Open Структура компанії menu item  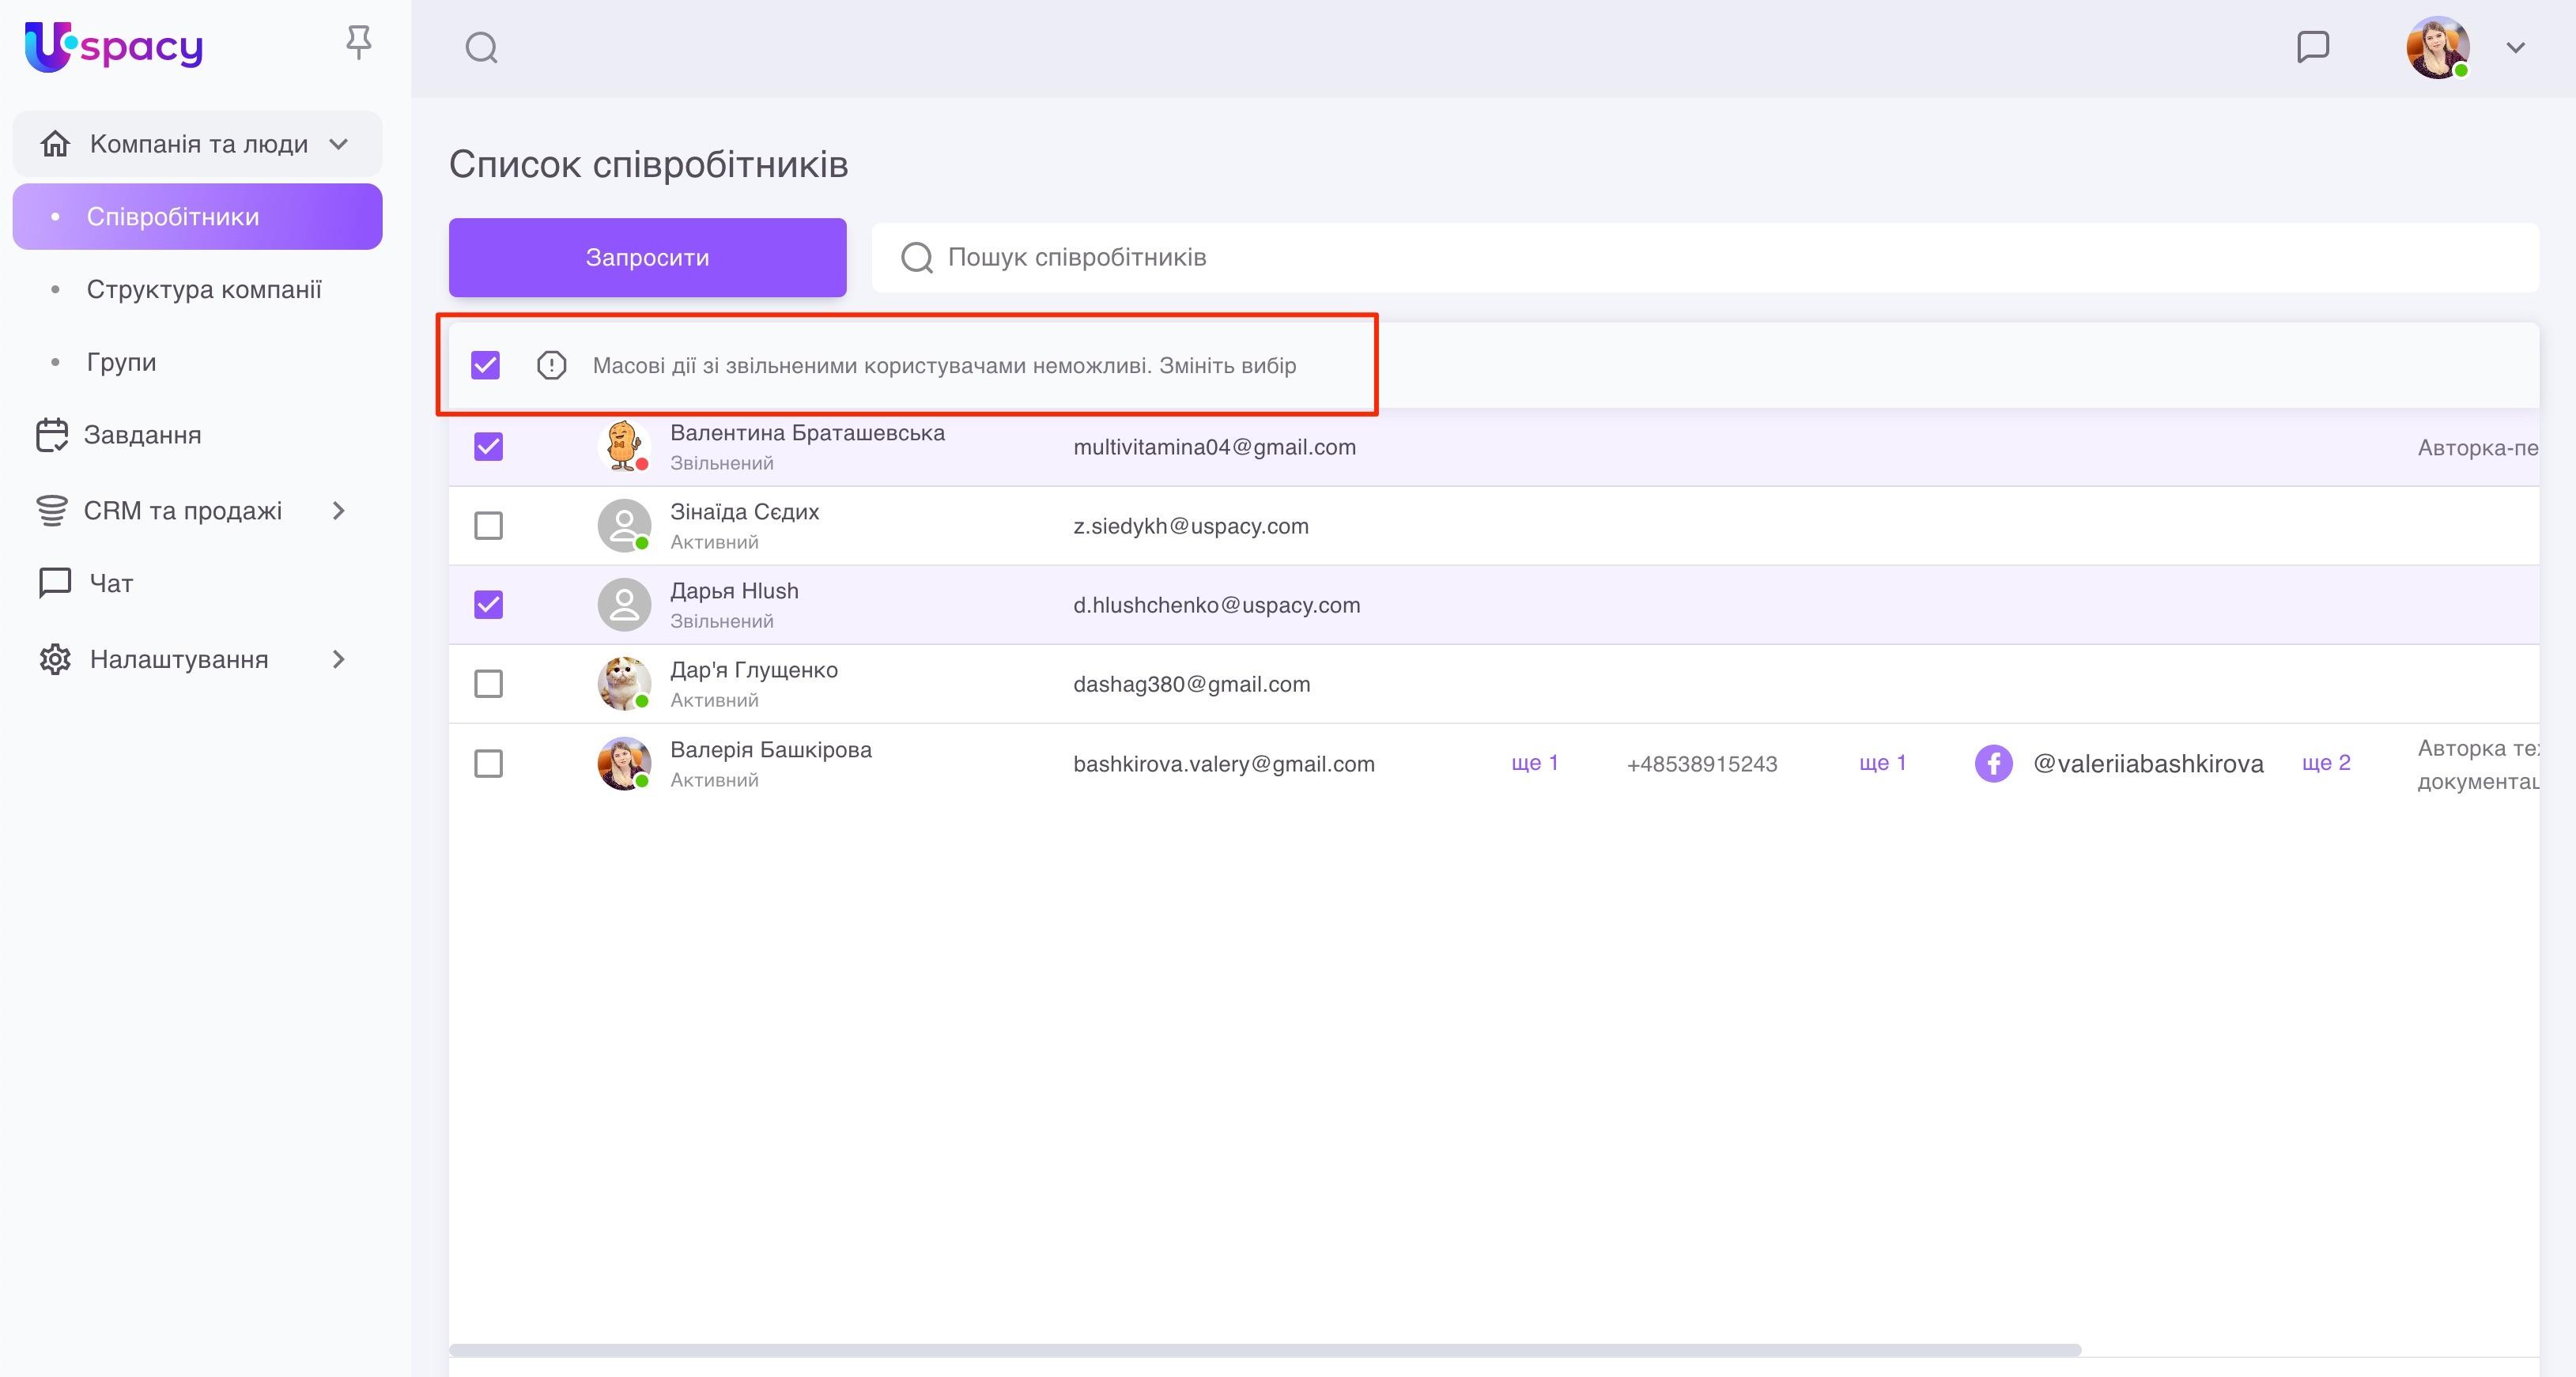point(204,290)
